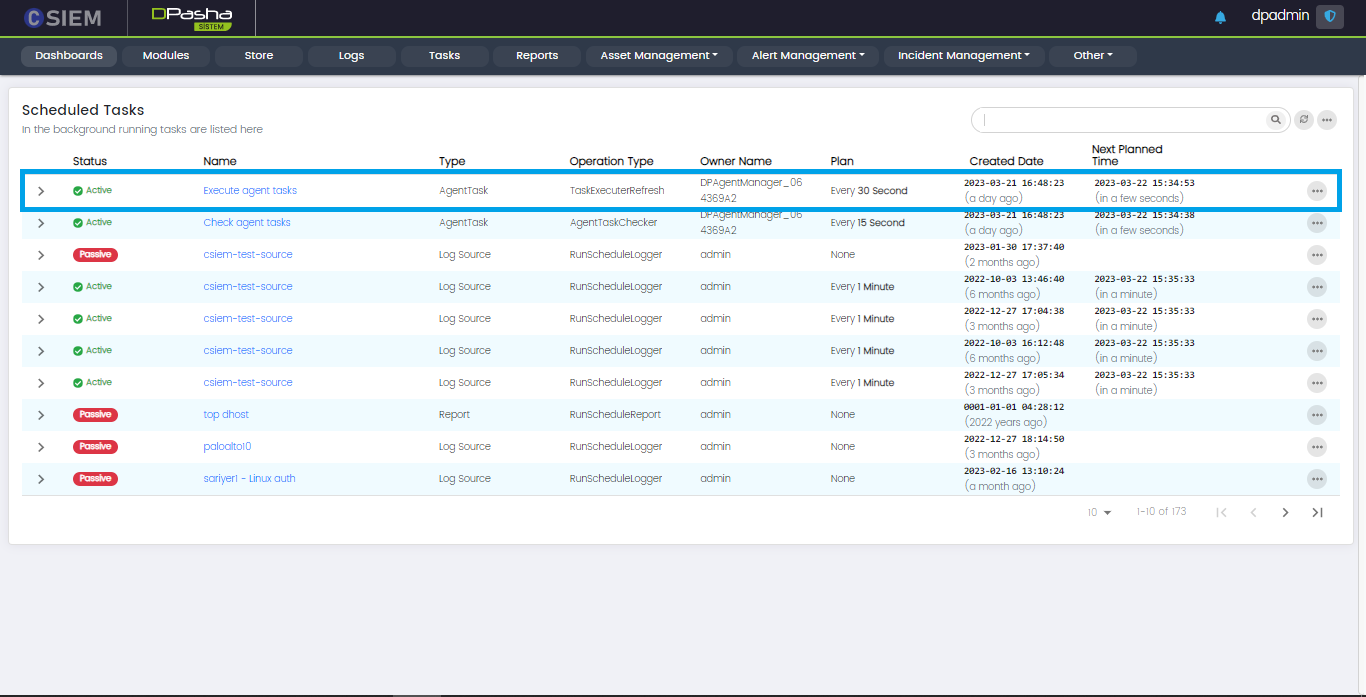Go to the next page of tasks
This screenshot has height=697, width=1366.
pyautogui.click(x=1285, y=512)
